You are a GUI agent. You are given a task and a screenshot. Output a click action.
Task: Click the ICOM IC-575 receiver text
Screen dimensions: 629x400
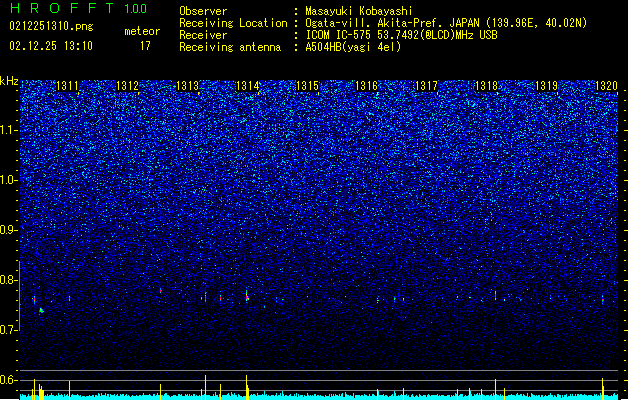[x=402, y=35]
